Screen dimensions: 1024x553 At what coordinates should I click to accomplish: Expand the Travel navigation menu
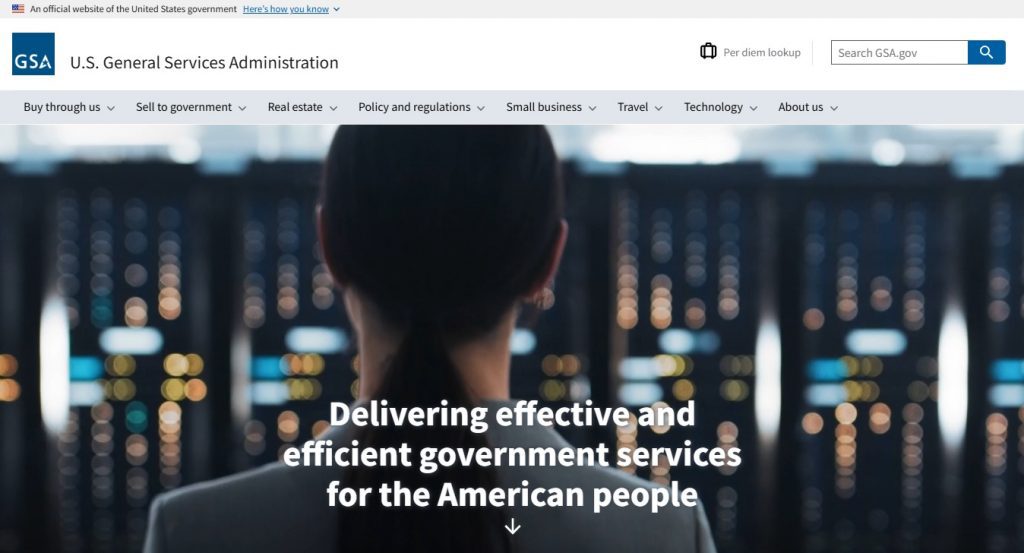[x=639, y=107]
